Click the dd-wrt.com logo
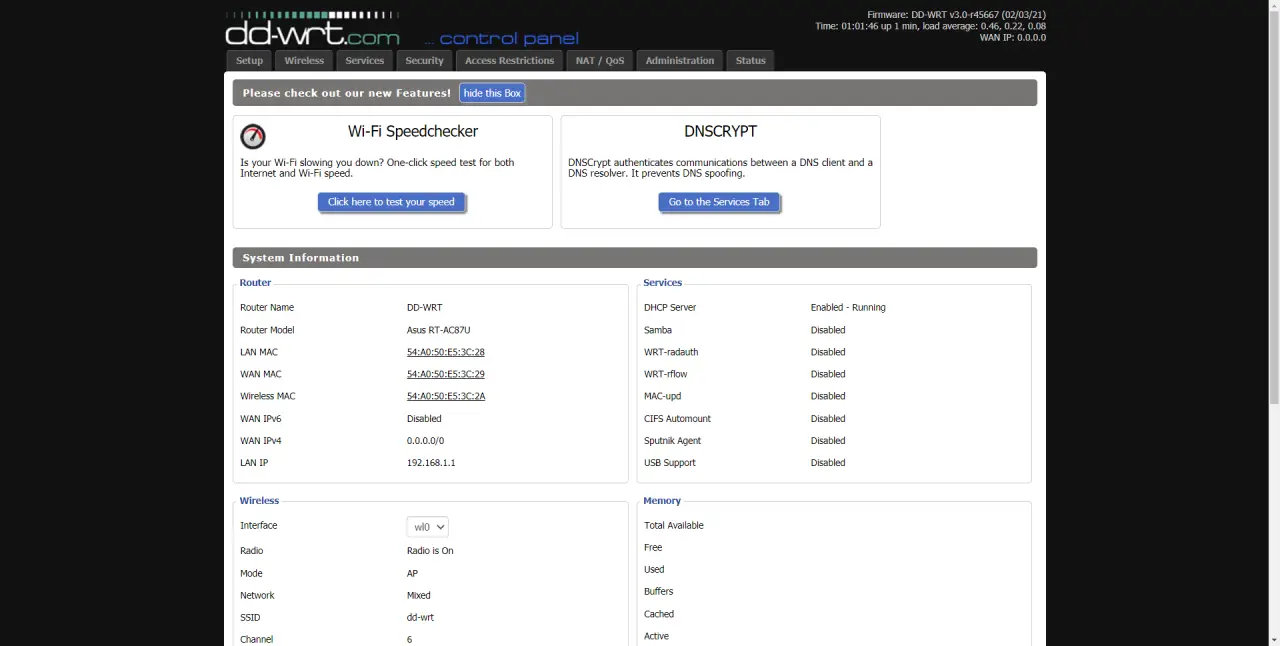Viewport: 1280px width, 646px height. coord(312,32)
